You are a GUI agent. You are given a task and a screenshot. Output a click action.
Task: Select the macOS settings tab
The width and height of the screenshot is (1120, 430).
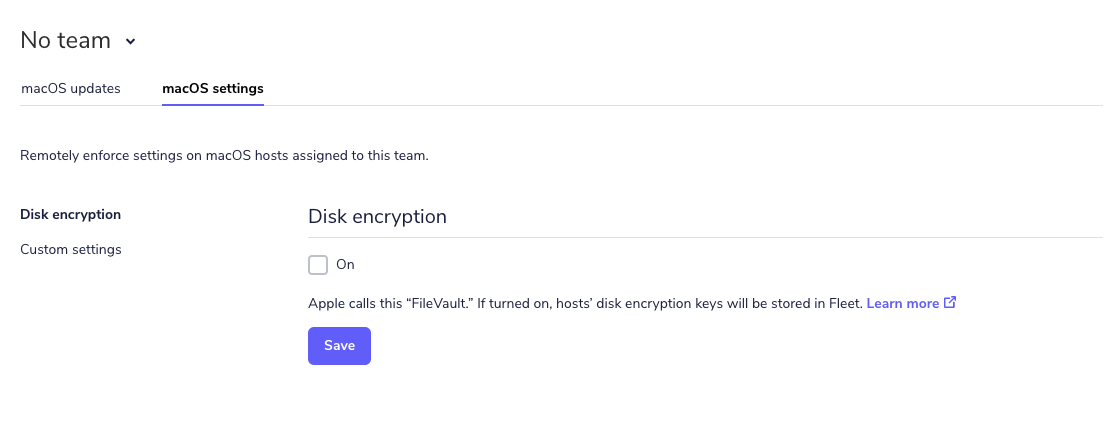(x=213, y=88)
